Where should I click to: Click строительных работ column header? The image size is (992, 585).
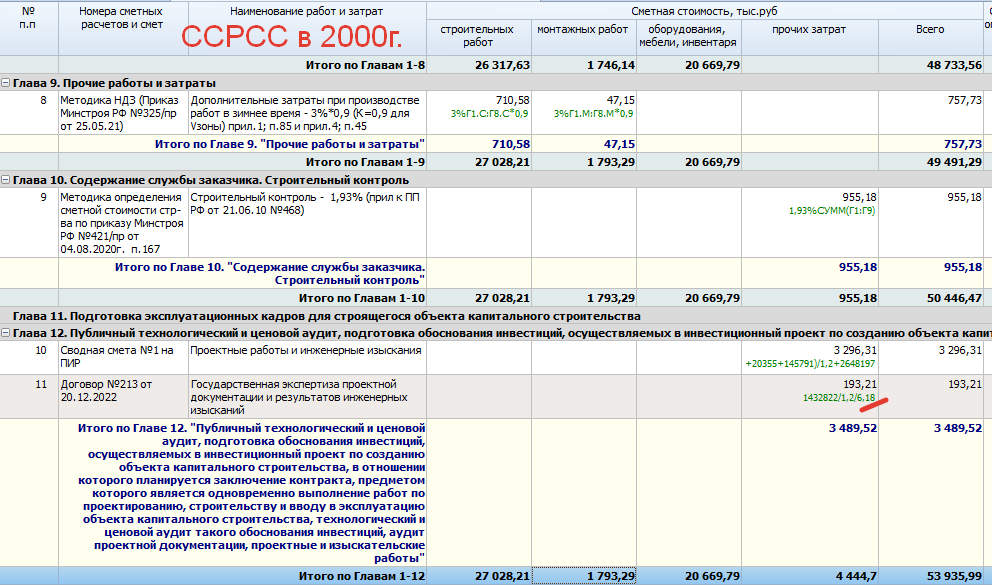pyautogui.click(x=478, y=36)
